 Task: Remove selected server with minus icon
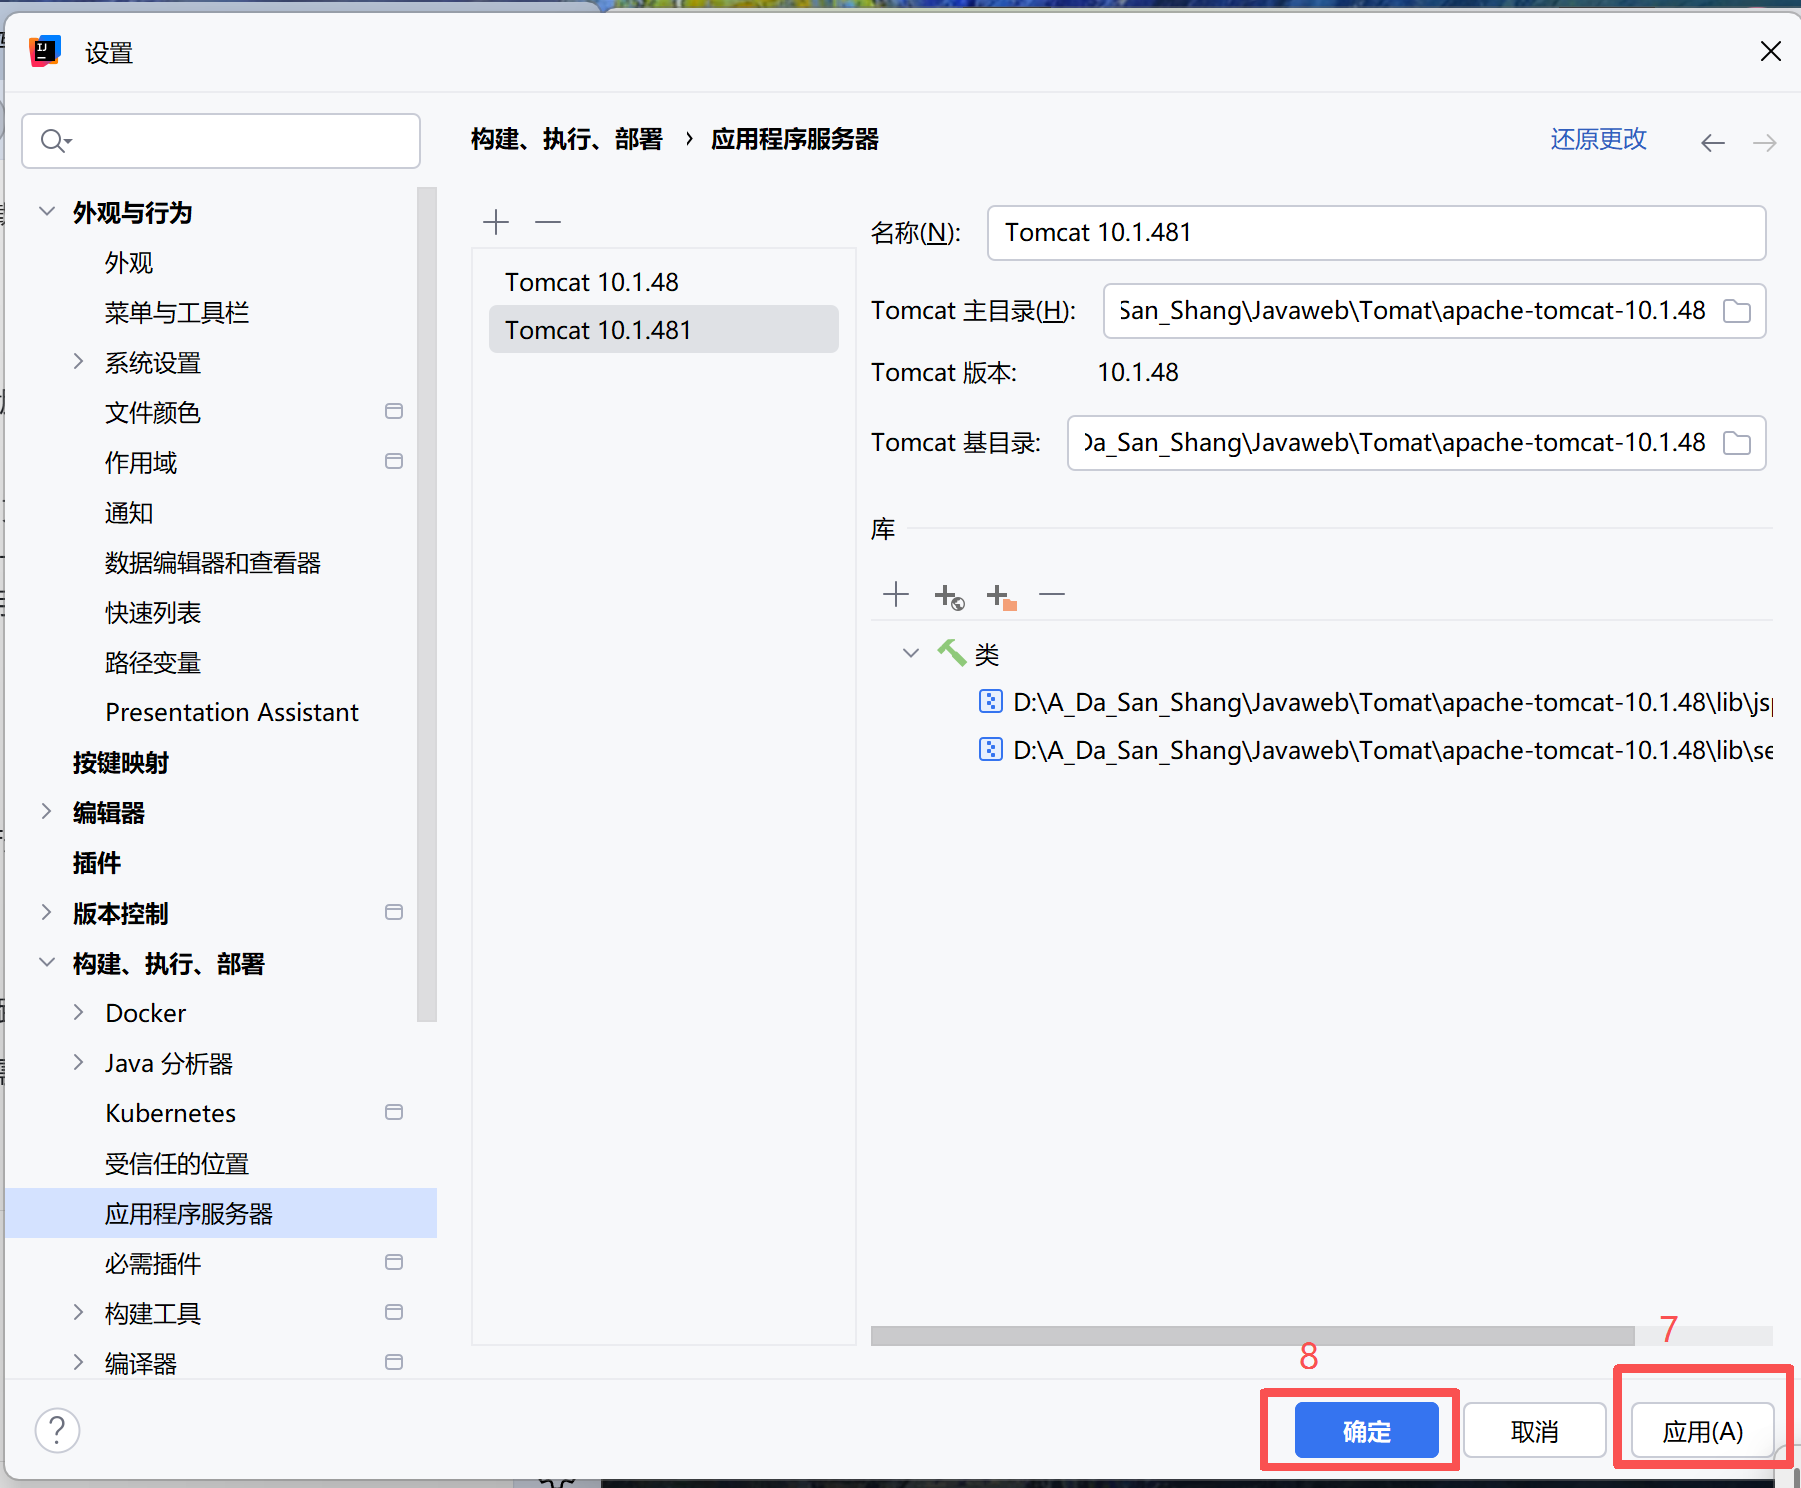click(x=548, y=221)
